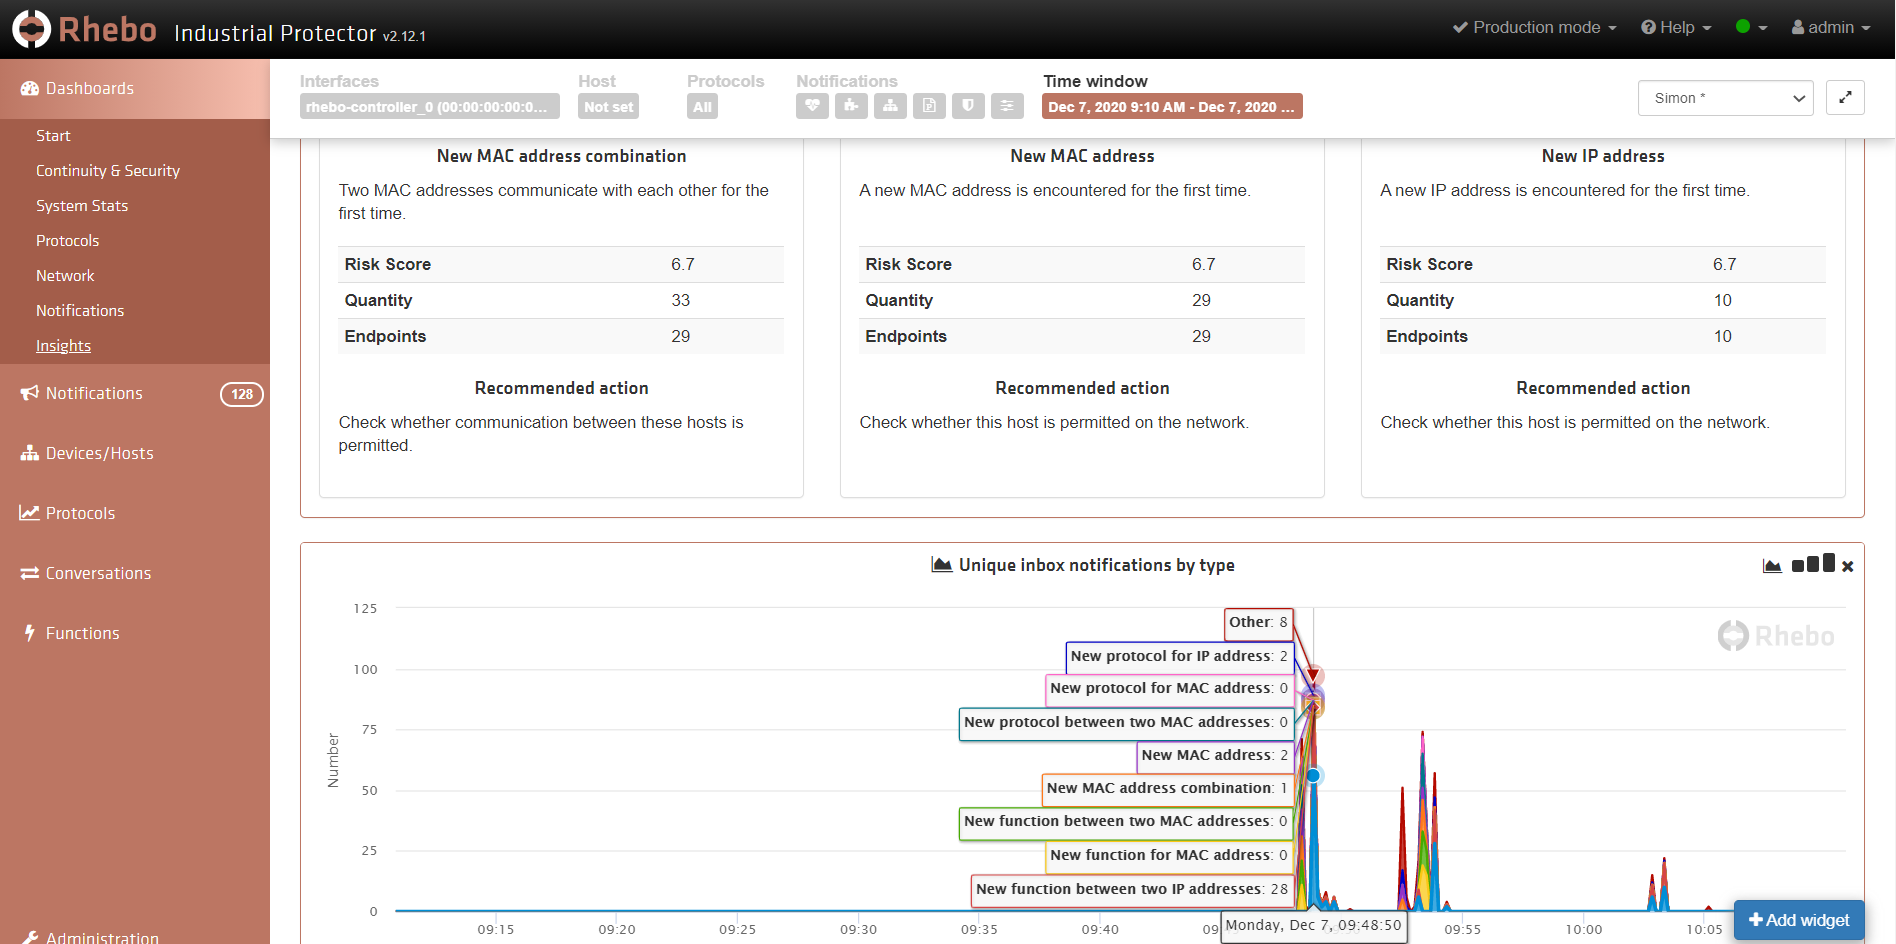Switch widget to area chart view
Image resolution: width=1896 pixels, height=944 pixels.
(1772, 566)
